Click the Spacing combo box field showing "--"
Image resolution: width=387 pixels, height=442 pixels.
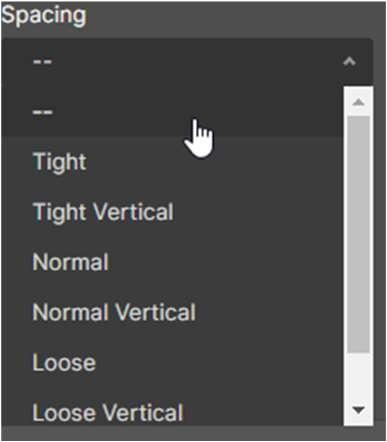(187, 62)
